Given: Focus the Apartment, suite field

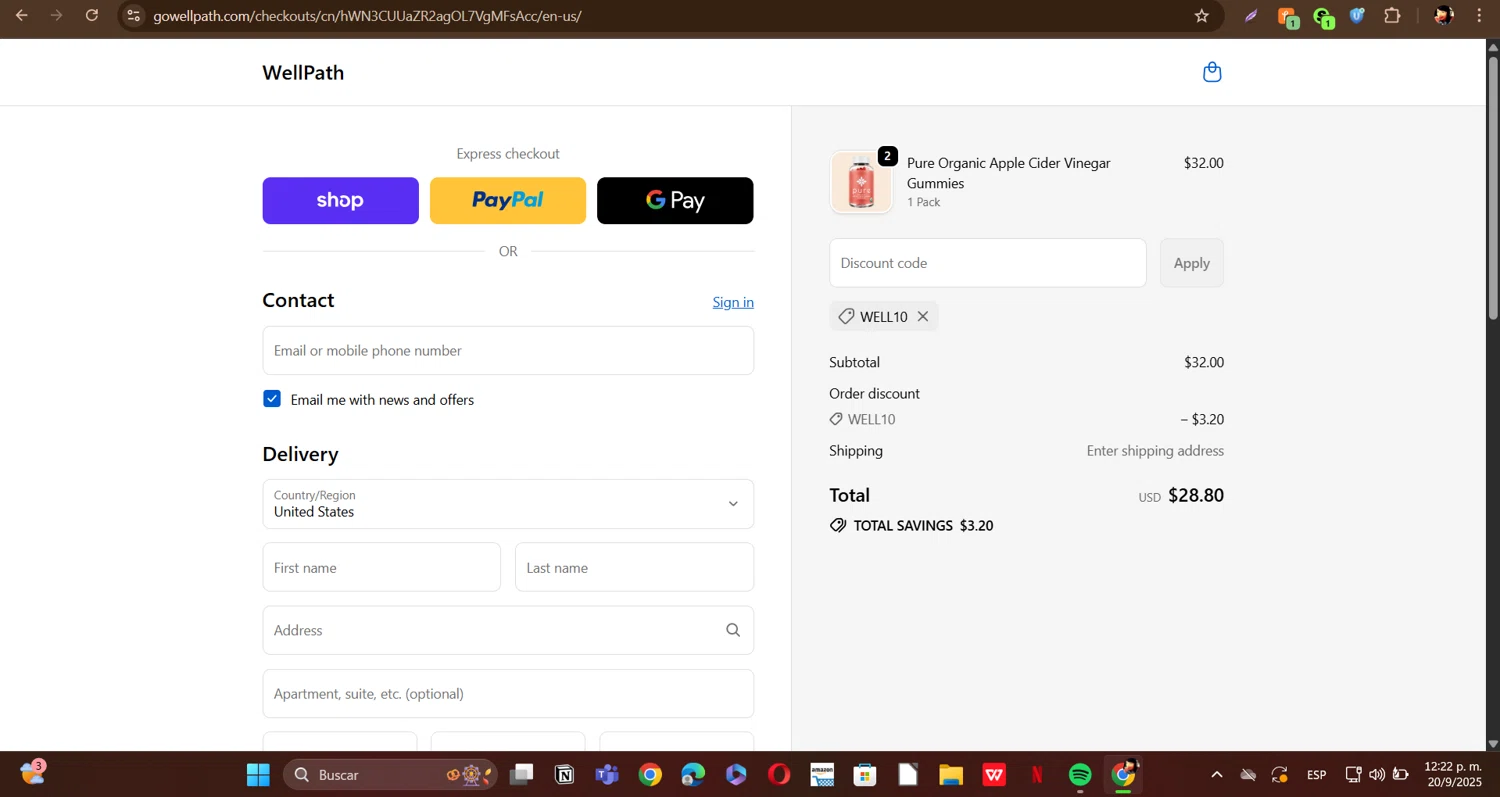Looking at the screenshot, I should coord(508,694).
